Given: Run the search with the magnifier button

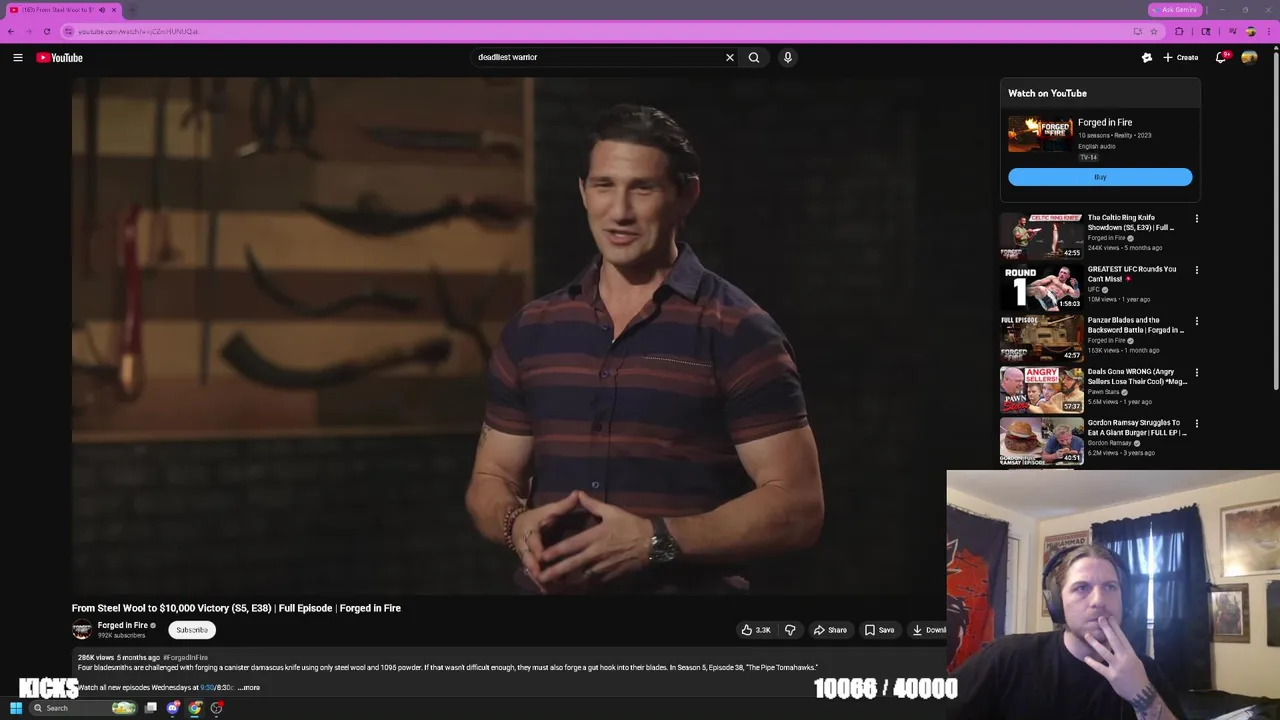Looking at the screenshot, I should (754, 58).
